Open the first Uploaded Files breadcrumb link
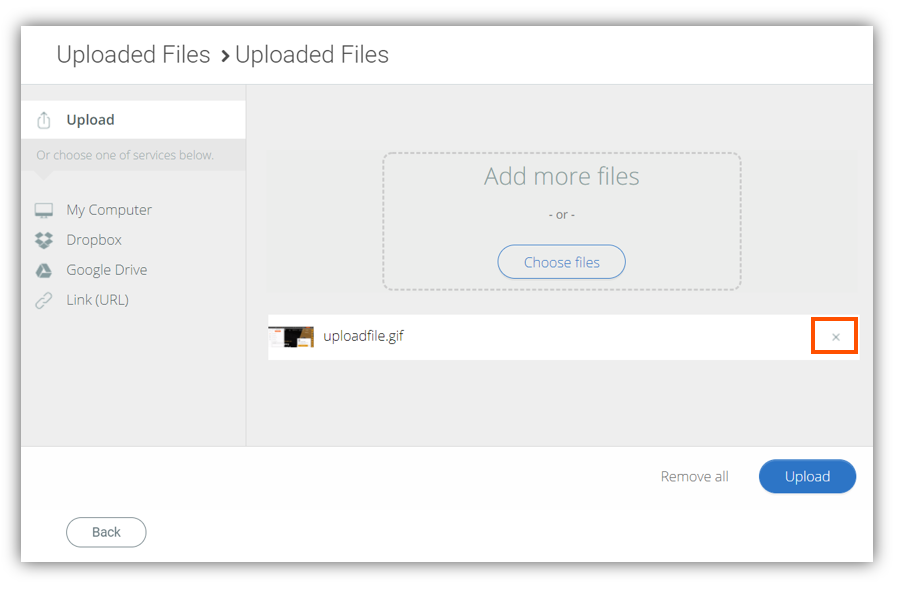The height and width of the screenshot is (596, 900). click(133, 55)
